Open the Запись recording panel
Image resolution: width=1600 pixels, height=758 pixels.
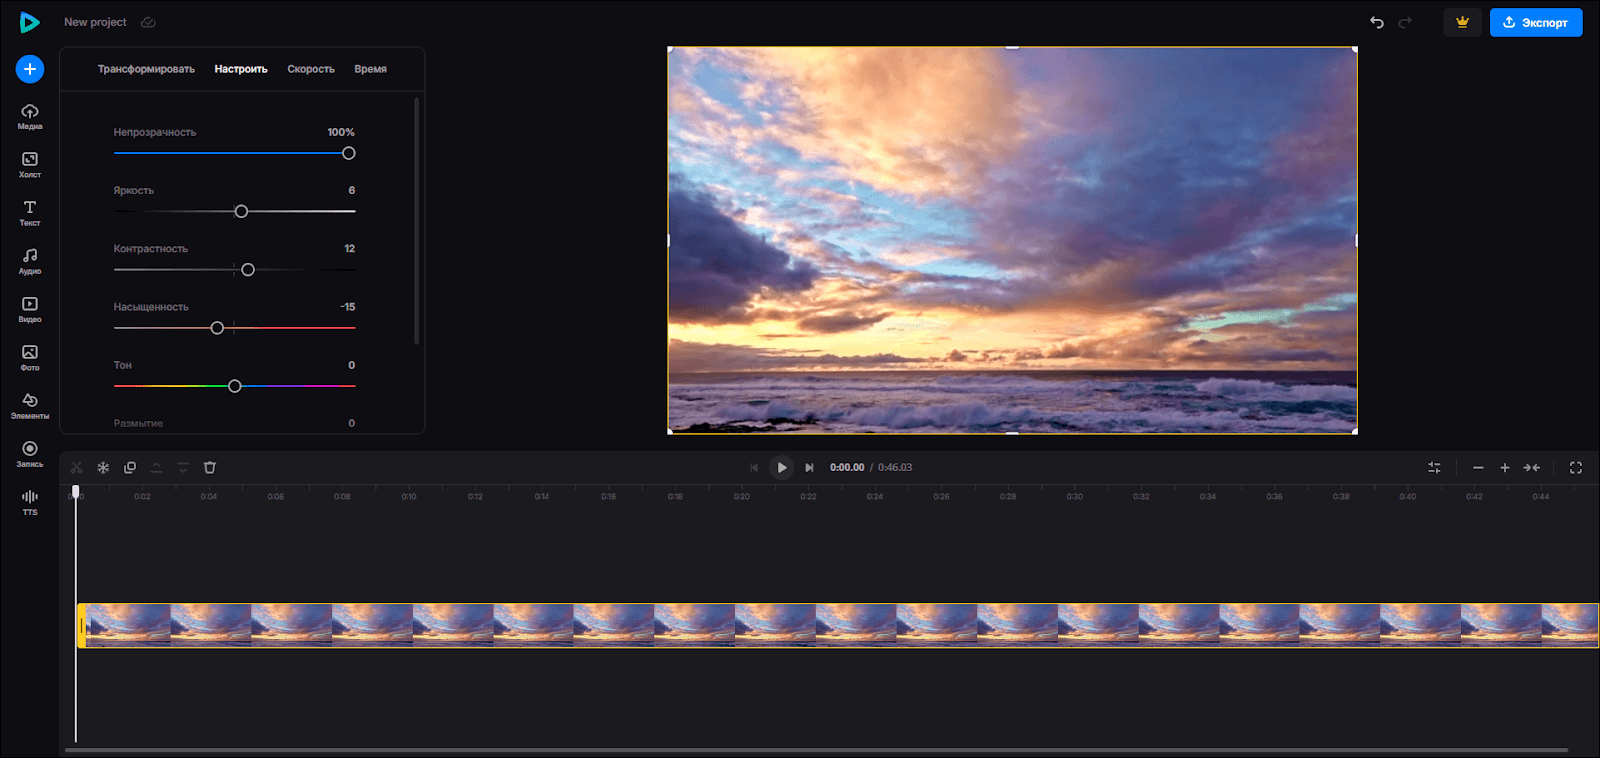[30, 454]
